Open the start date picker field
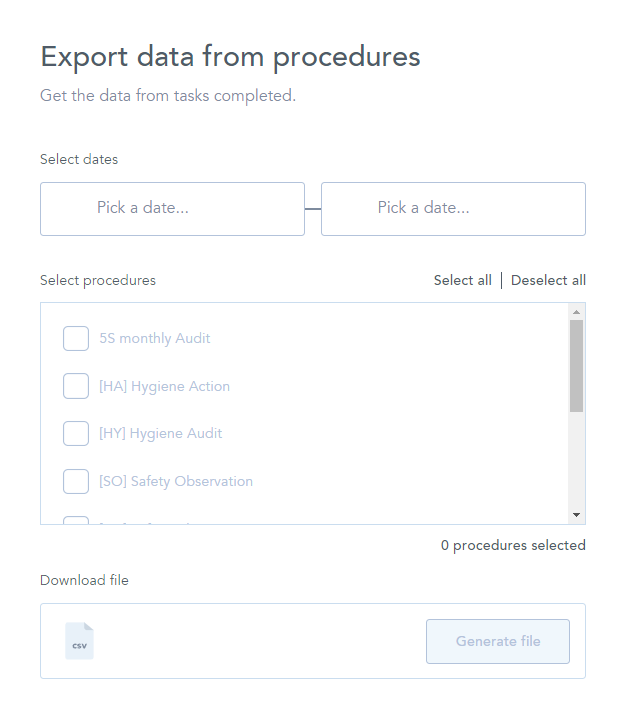This screenshot has width=618, height=705. 172,208
